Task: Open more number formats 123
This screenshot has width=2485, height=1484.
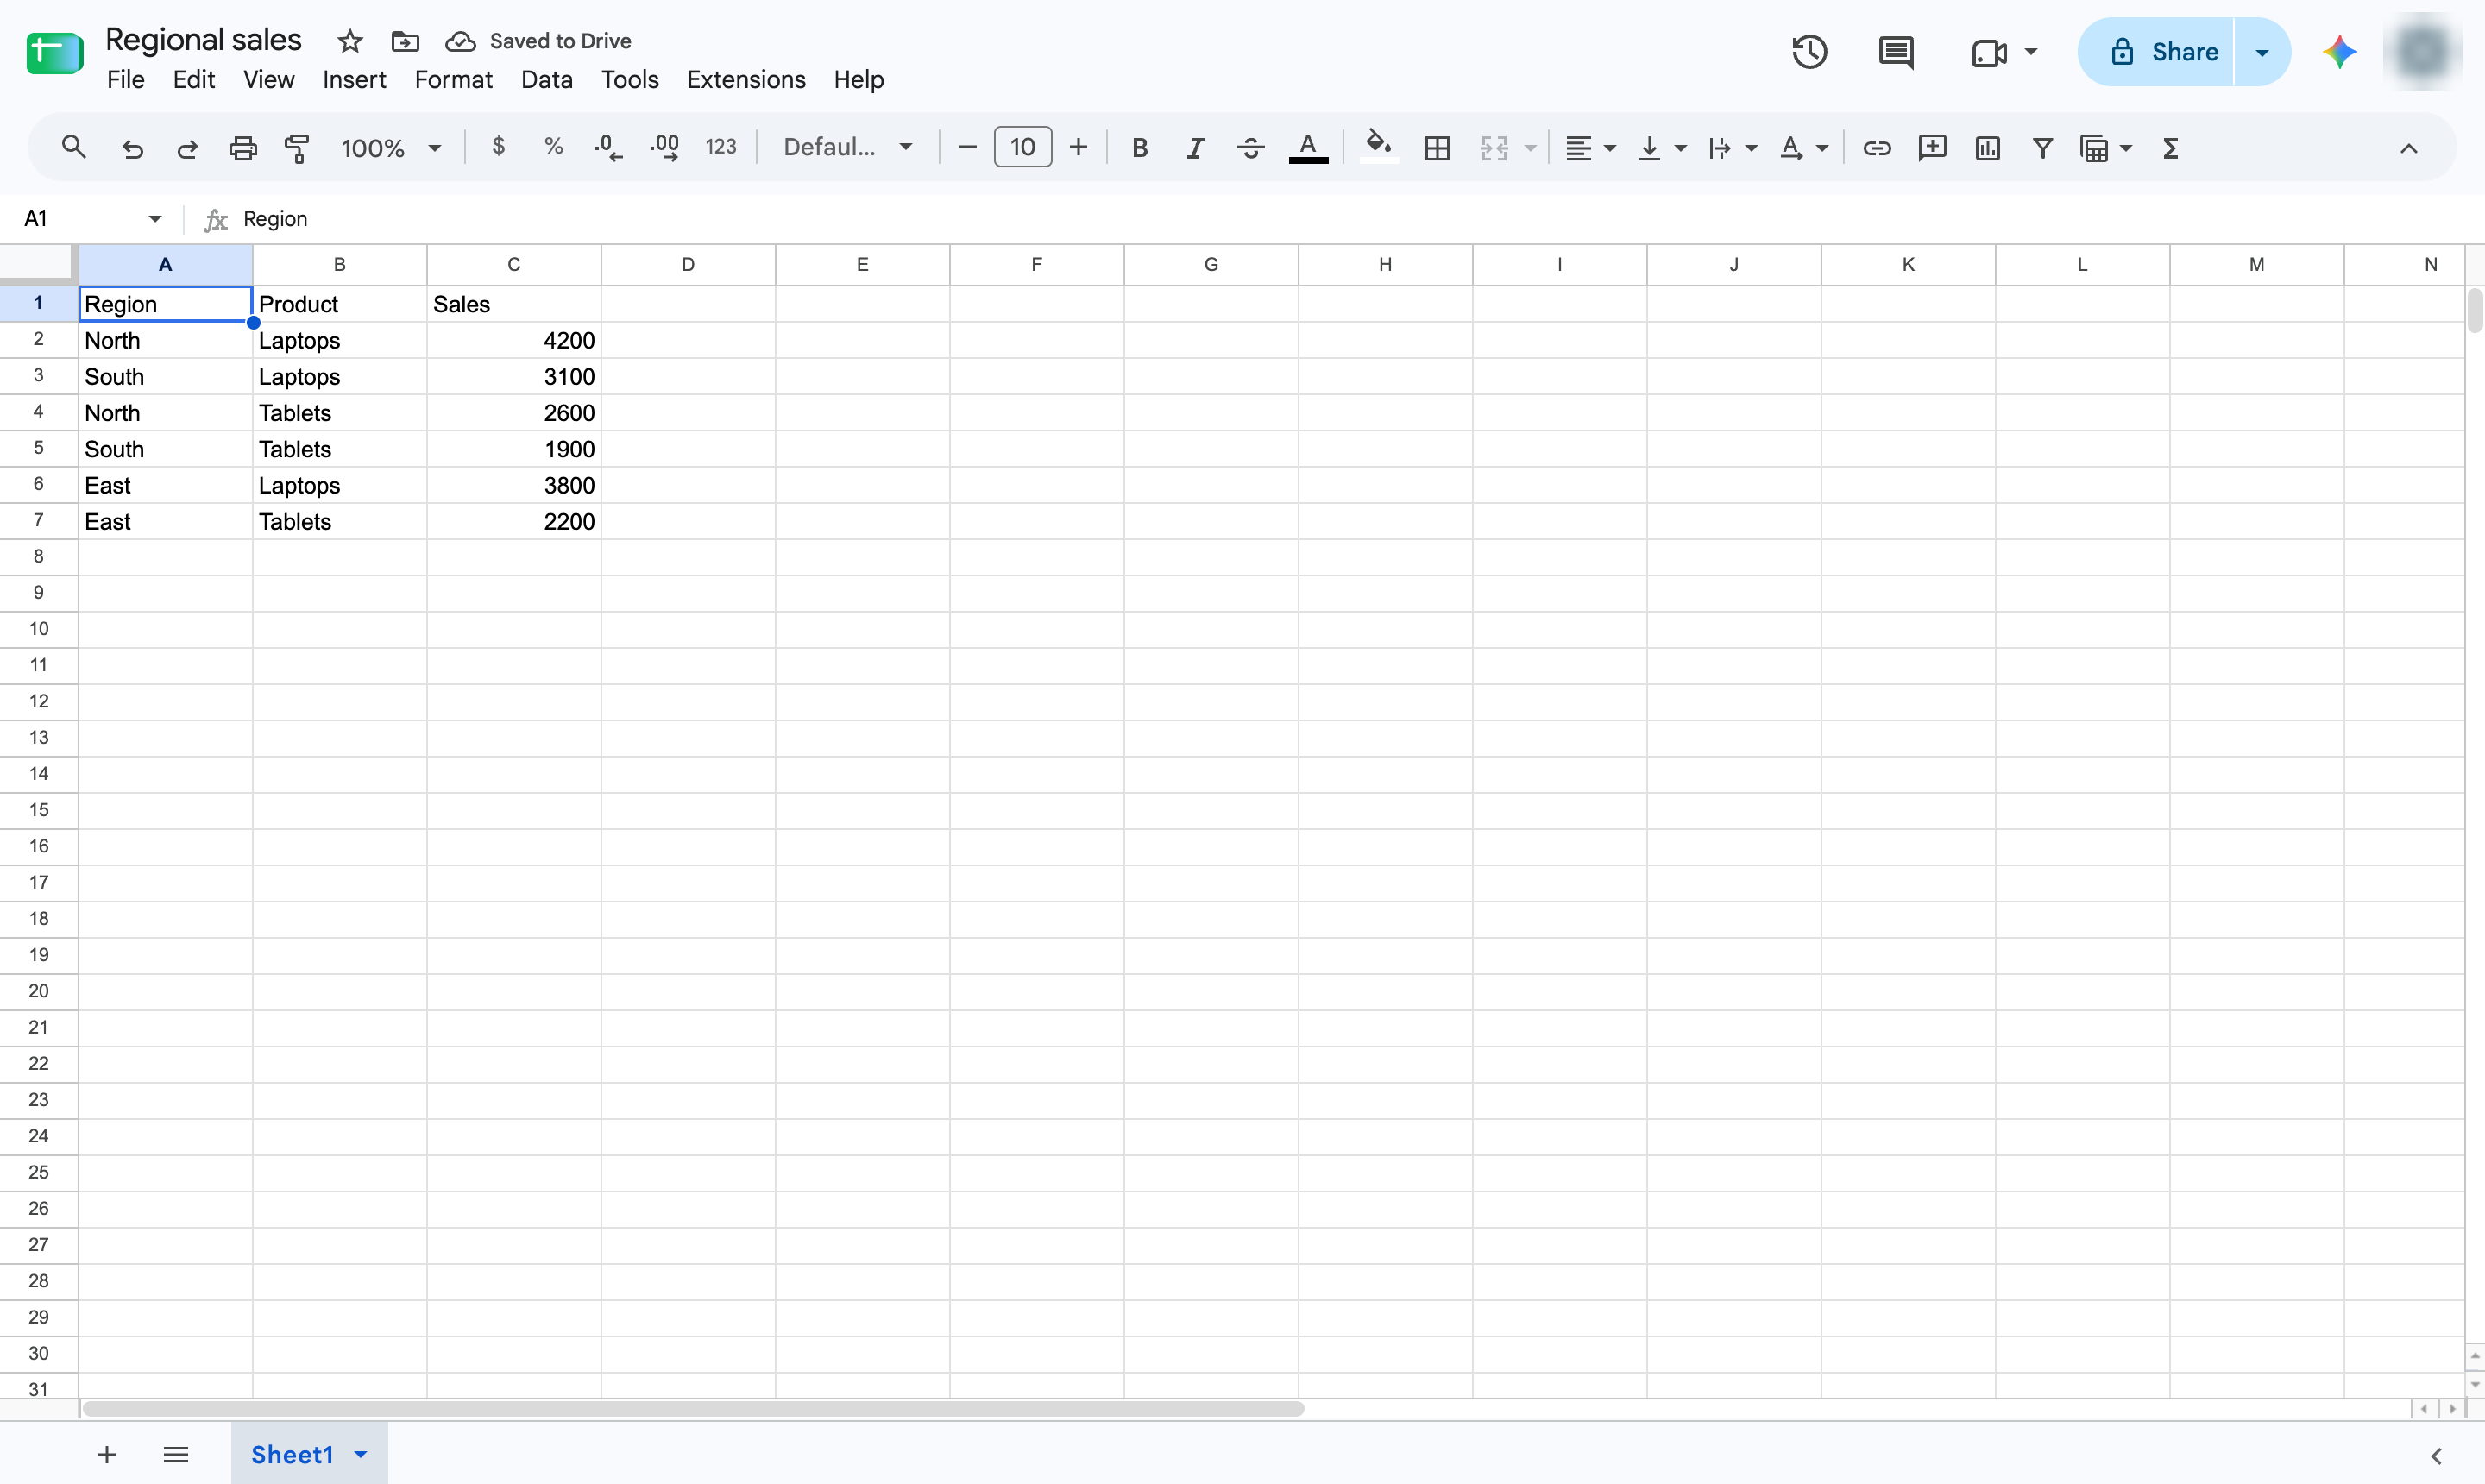Action: [720, 147]
